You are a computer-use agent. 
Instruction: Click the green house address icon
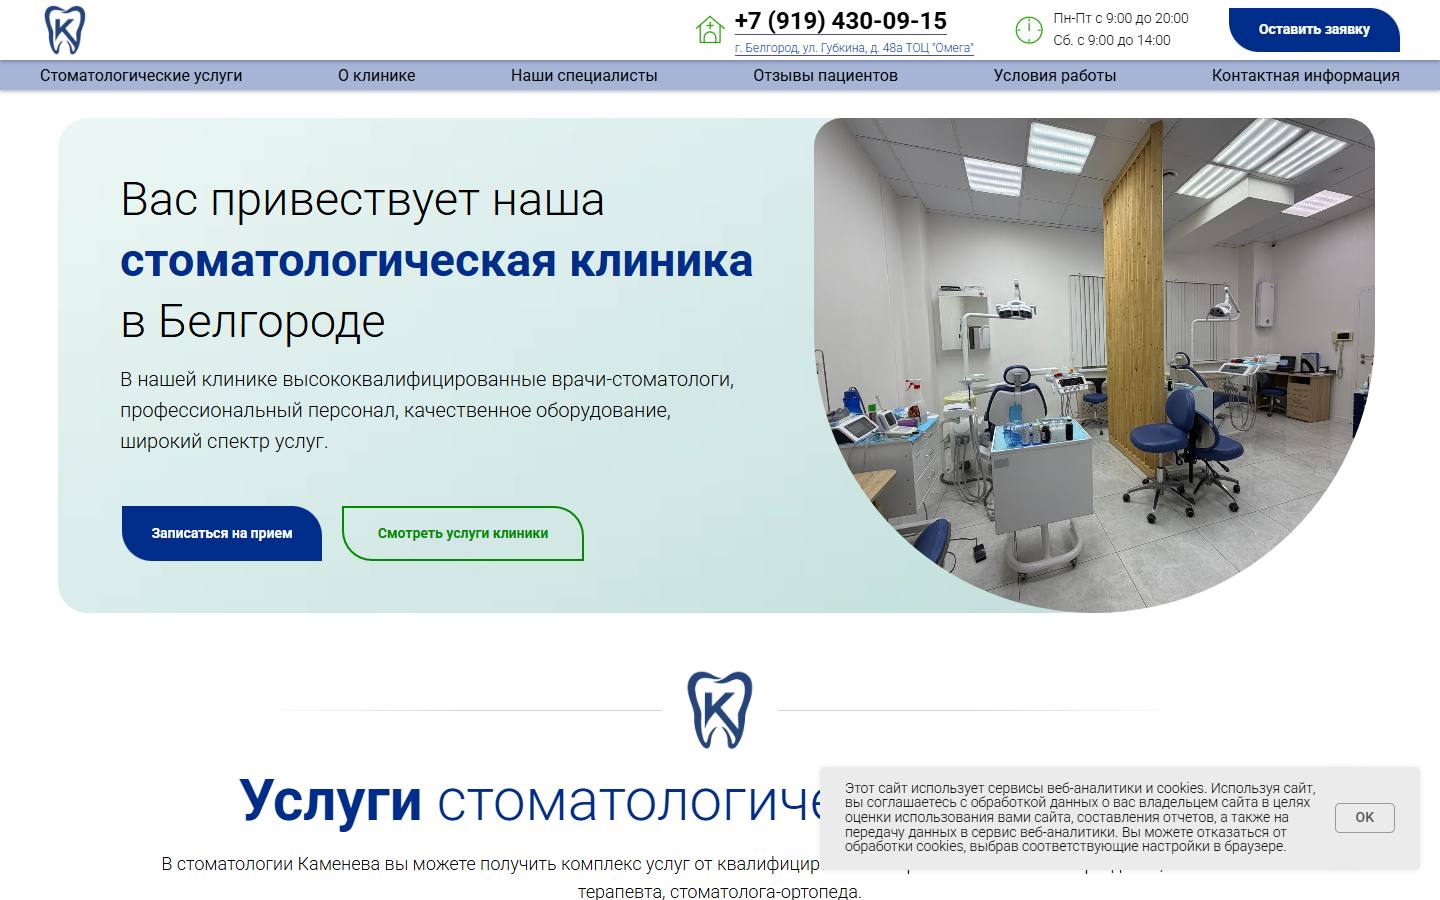click(x=710, y=30)
